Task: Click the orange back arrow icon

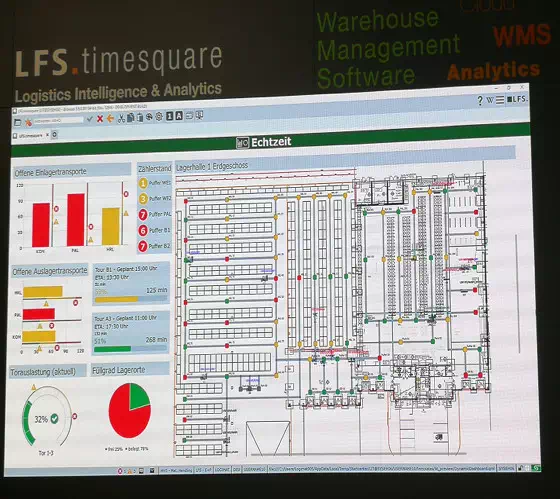Action: 110,118
